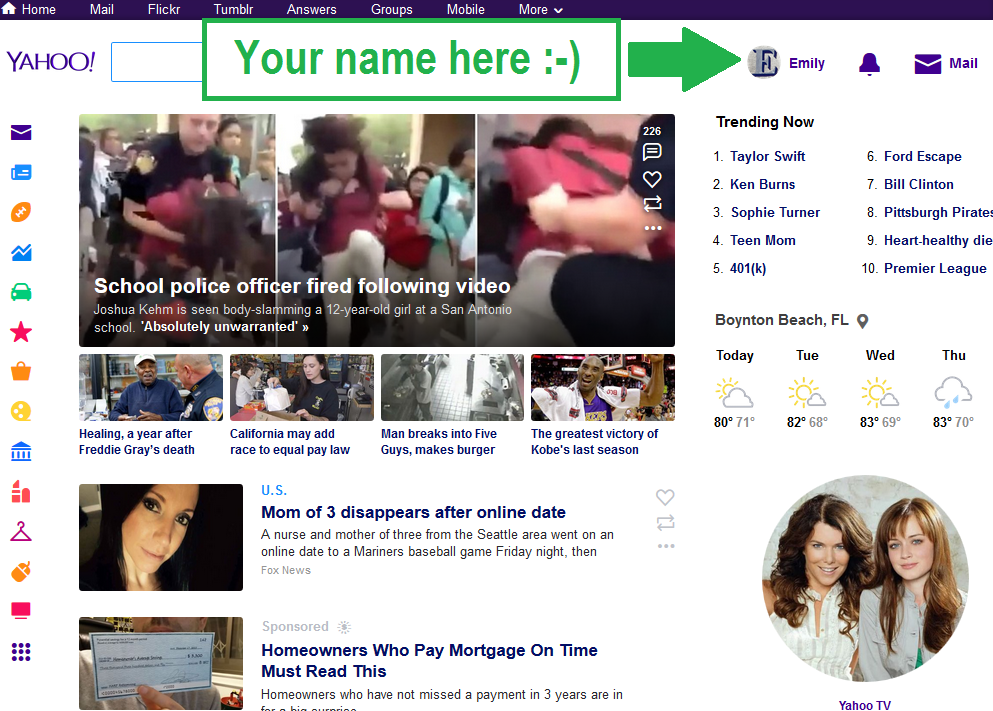This screenshot has height=711, width=993.
Task: Open Mobile in the top navigation bar
Action: tap(465, 9)
